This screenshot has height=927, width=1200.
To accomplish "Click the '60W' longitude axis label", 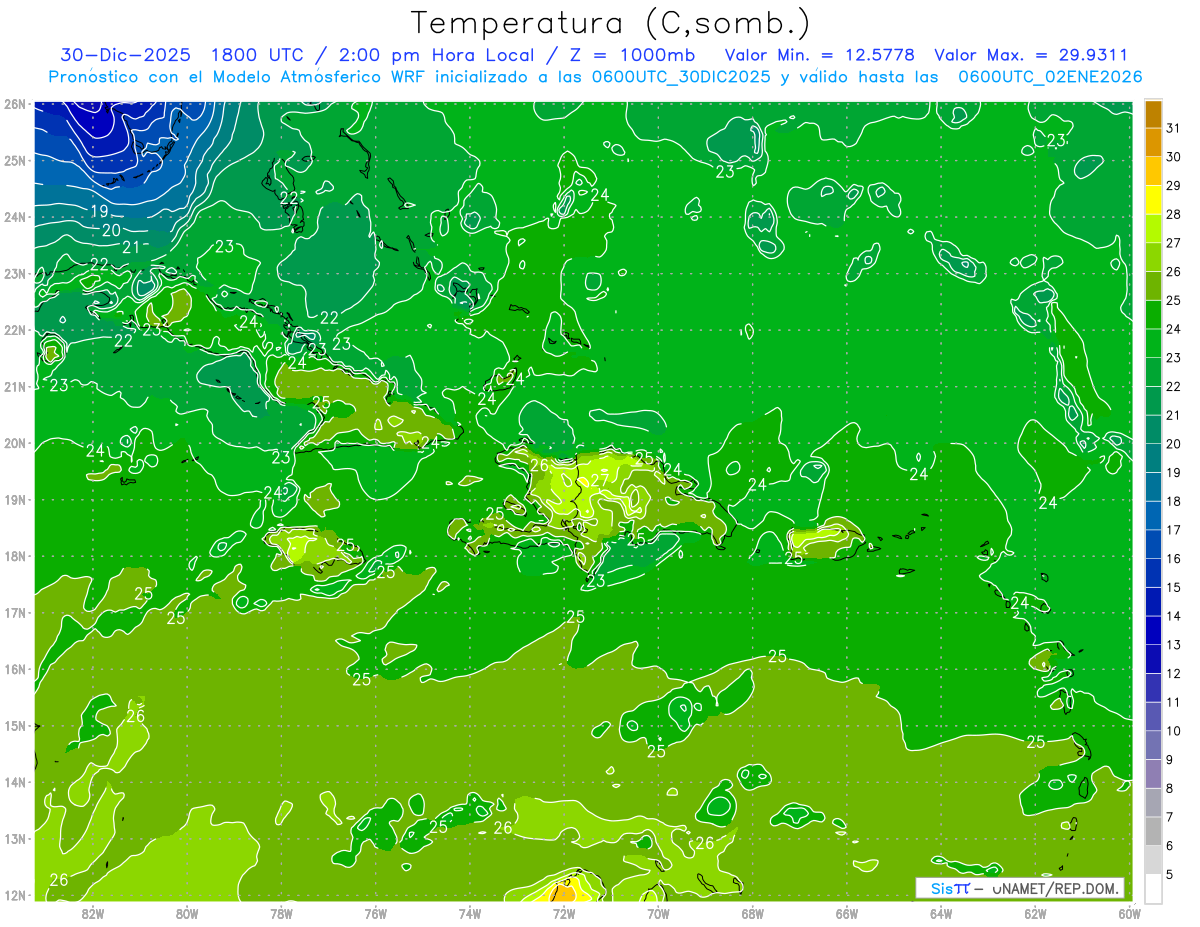I will (x=1129, y=912).
